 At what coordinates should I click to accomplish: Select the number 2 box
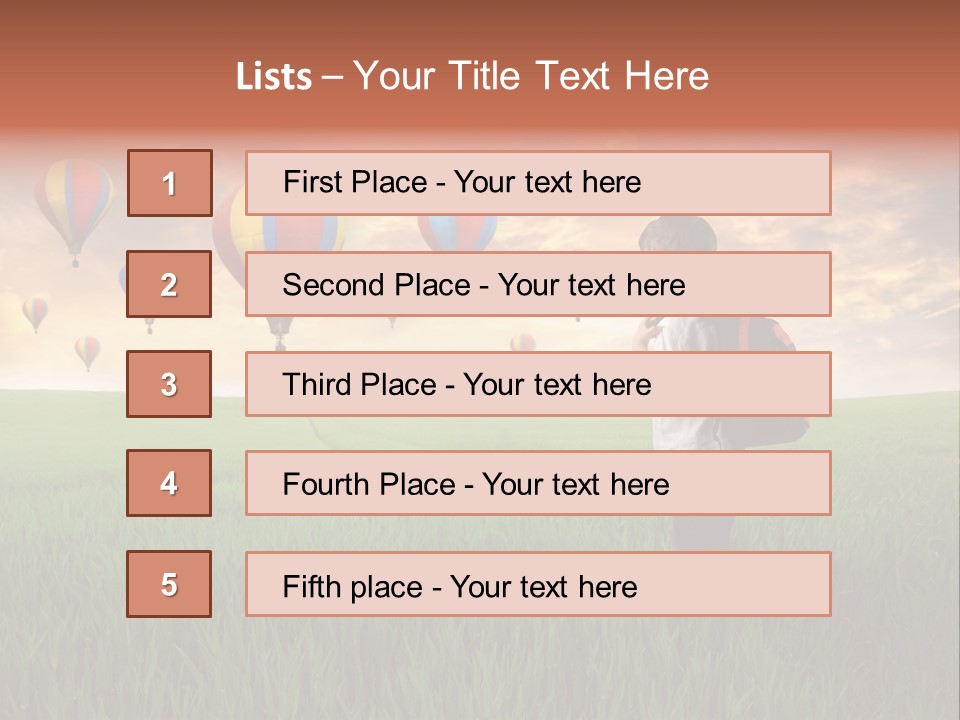[169, 284]
